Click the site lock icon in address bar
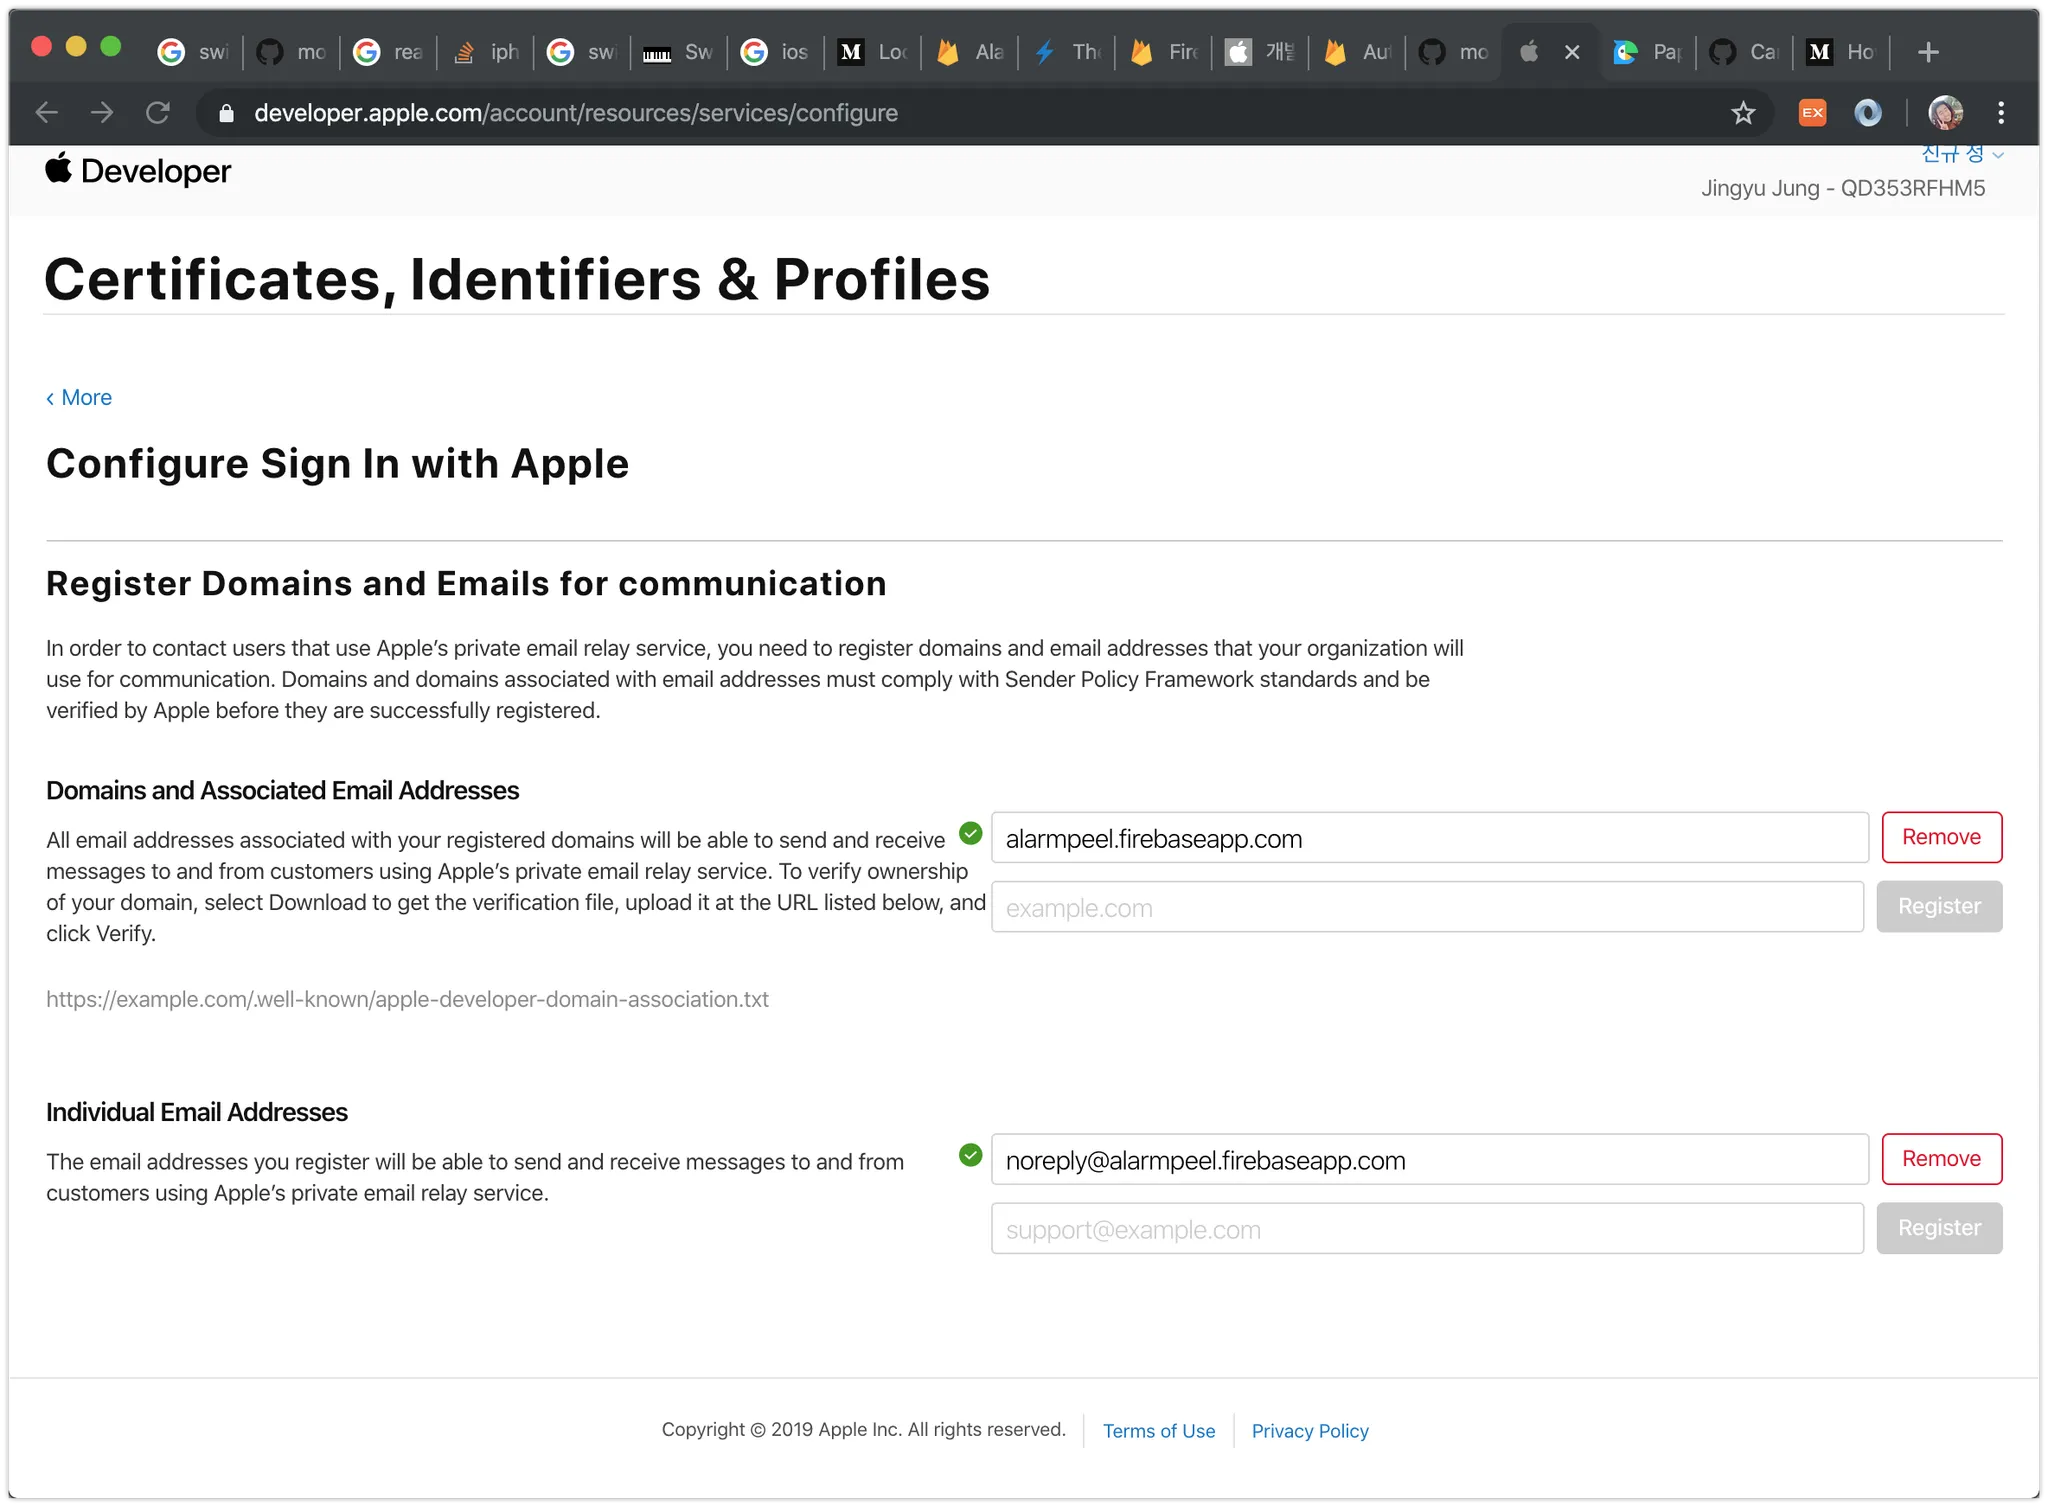This screenshot has width=2048, height=1507. pyautogui.click(x=226, y=113)
